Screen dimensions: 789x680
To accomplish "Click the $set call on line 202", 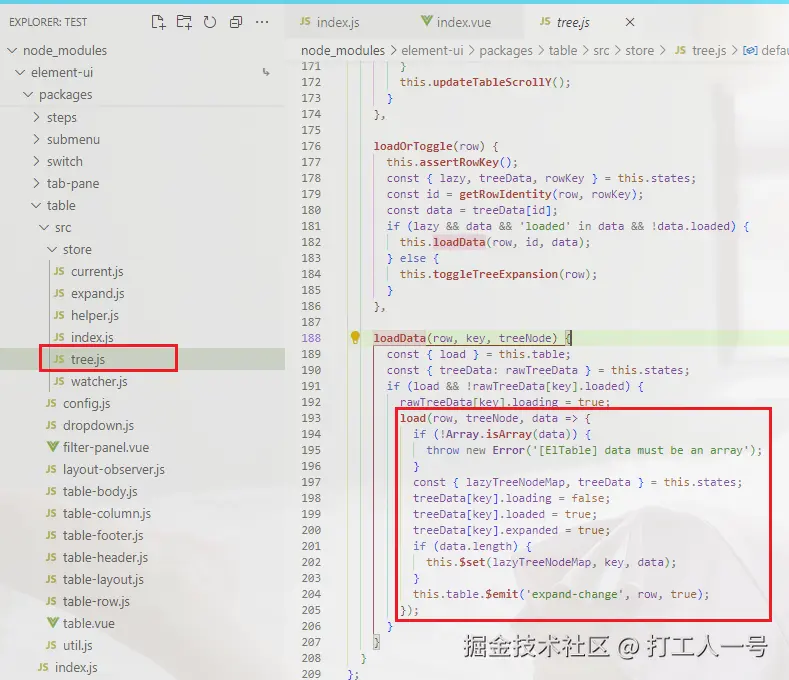I will 472,562.
